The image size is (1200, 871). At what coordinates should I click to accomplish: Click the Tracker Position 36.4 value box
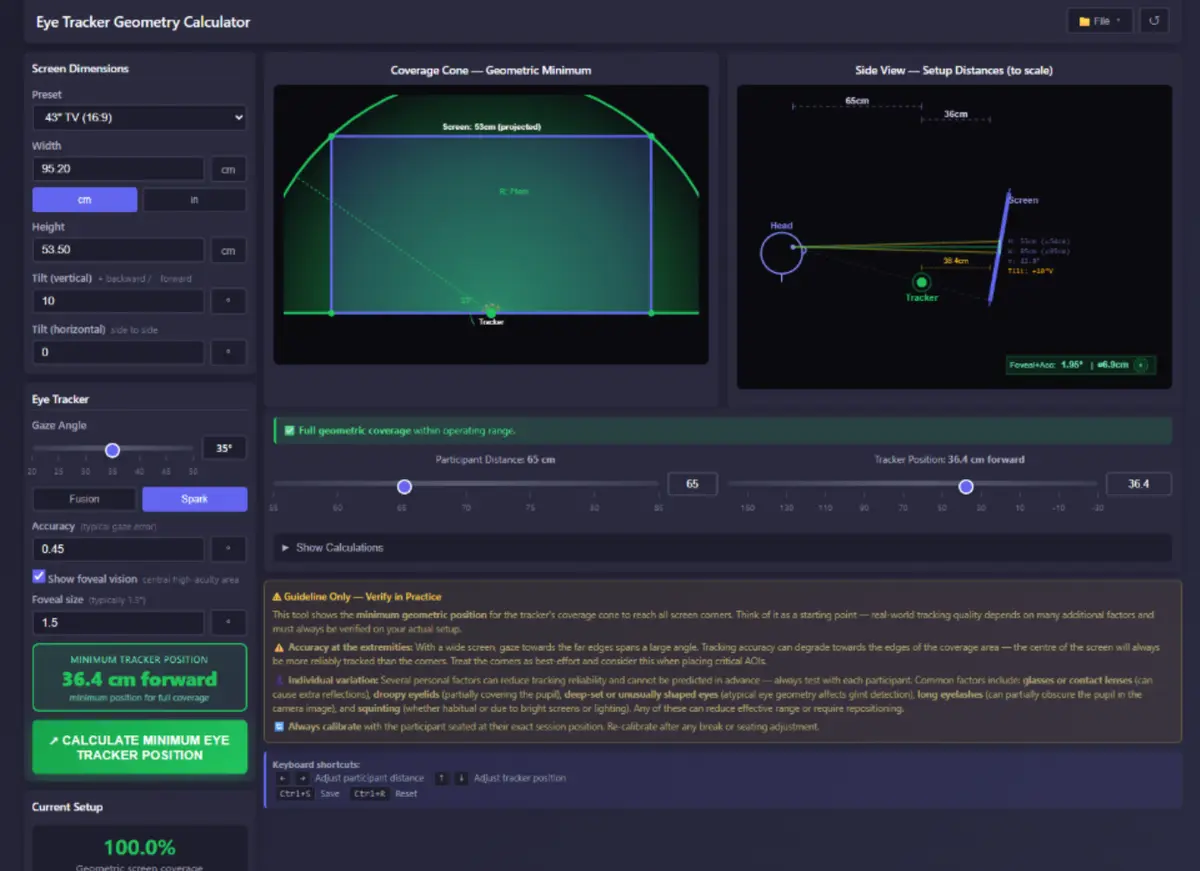tap(1138, 484)
